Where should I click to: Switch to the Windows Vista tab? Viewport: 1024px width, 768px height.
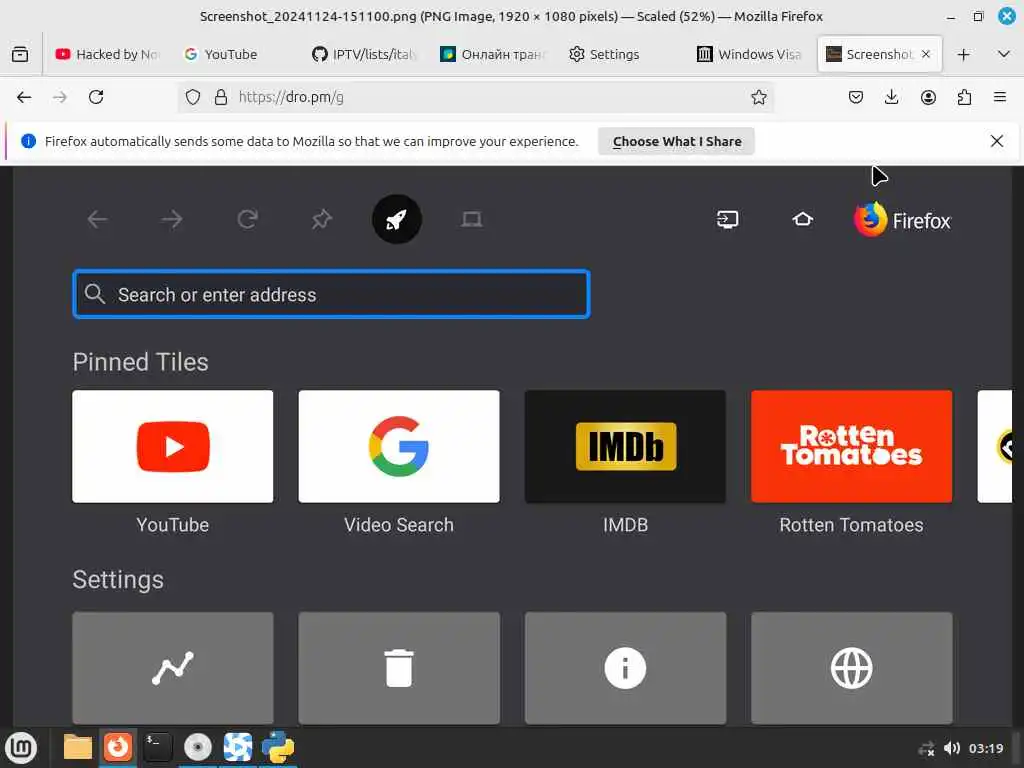[x=750, y=54]
